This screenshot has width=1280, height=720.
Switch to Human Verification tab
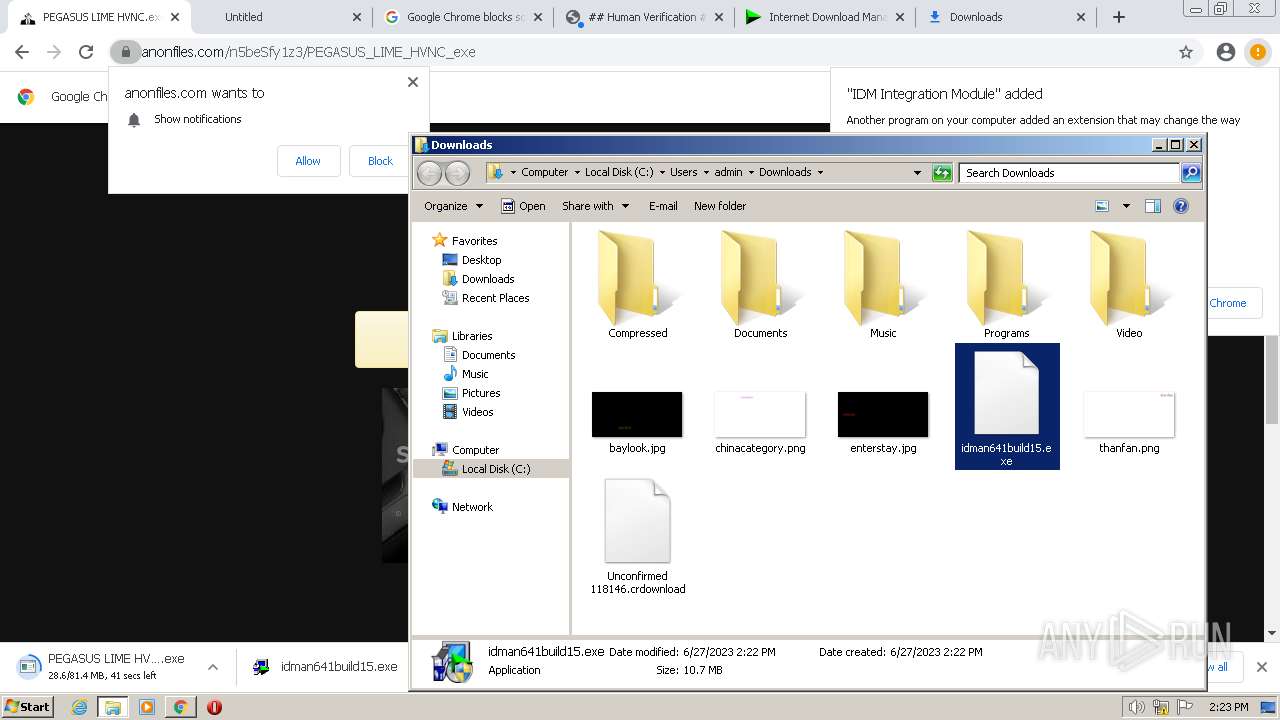644,17
